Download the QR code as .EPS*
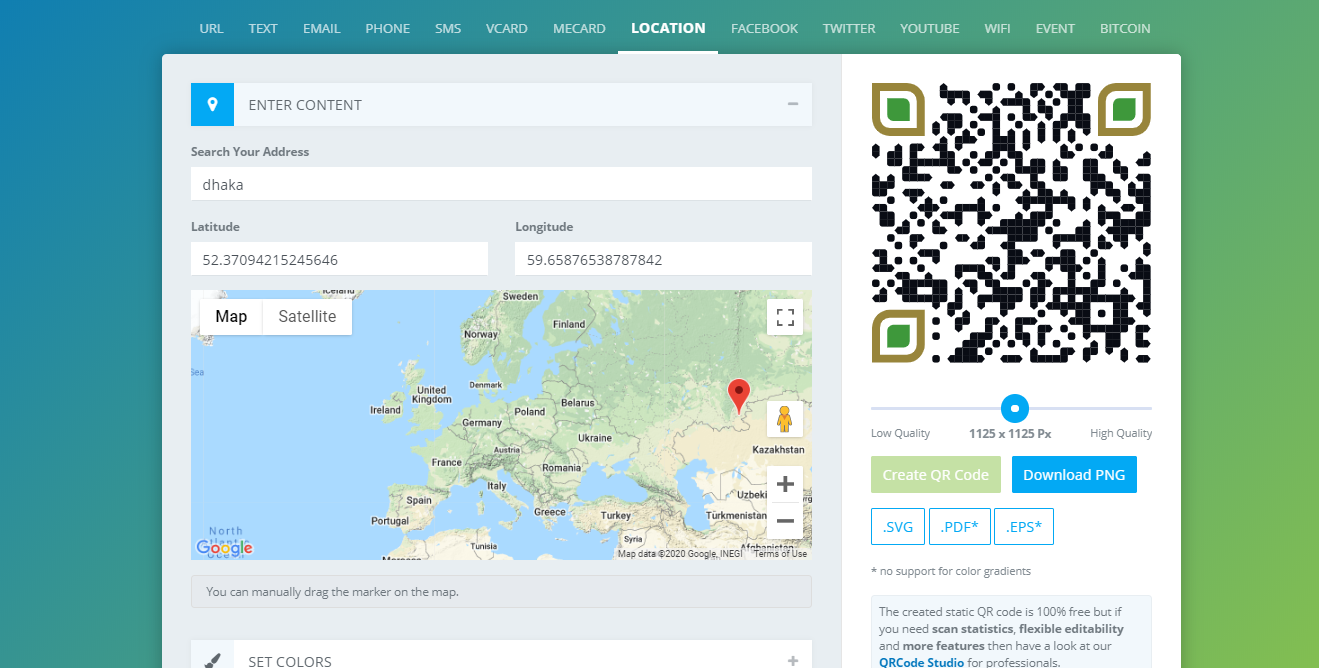Image resolution: width=1319 pixels, height=668 pixels. click(1024, 527)
